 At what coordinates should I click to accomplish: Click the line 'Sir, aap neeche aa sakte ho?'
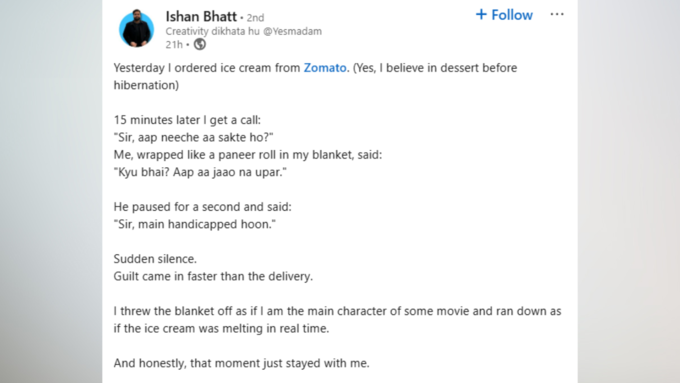[x=193, y=137]
